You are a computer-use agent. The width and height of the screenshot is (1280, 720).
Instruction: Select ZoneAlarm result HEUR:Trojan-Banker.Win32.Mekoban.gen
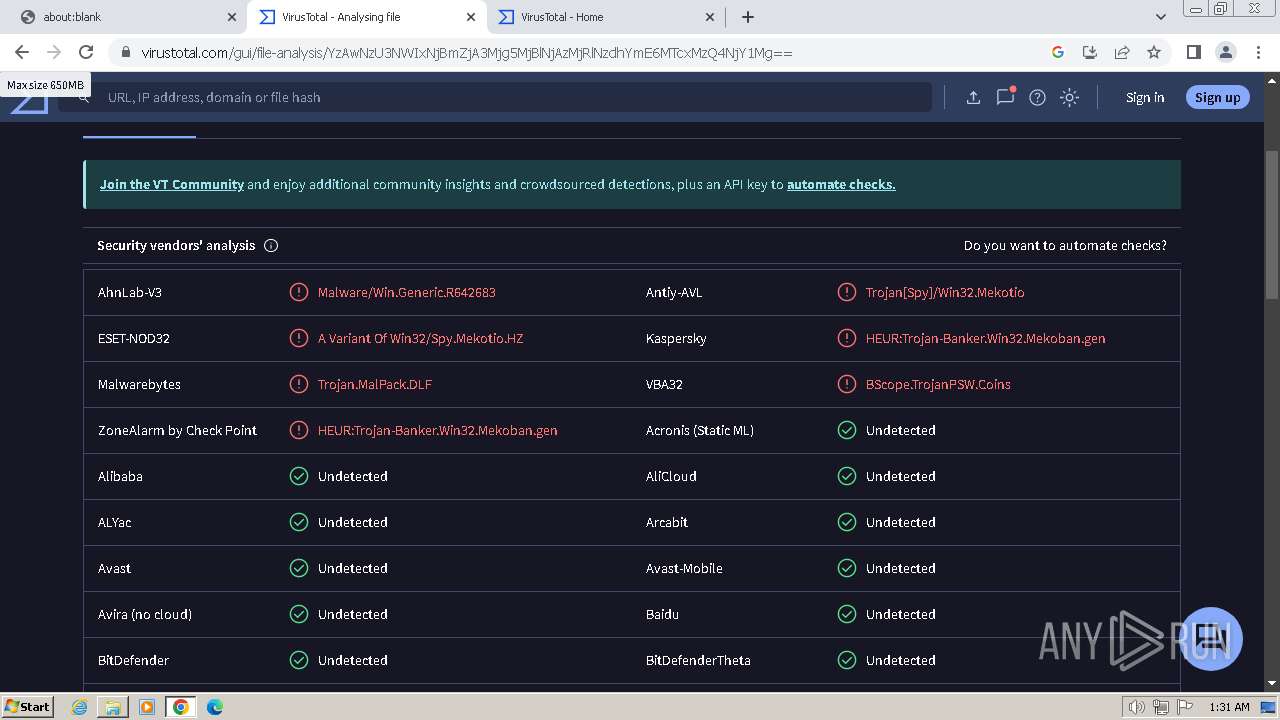click(438, 430)
